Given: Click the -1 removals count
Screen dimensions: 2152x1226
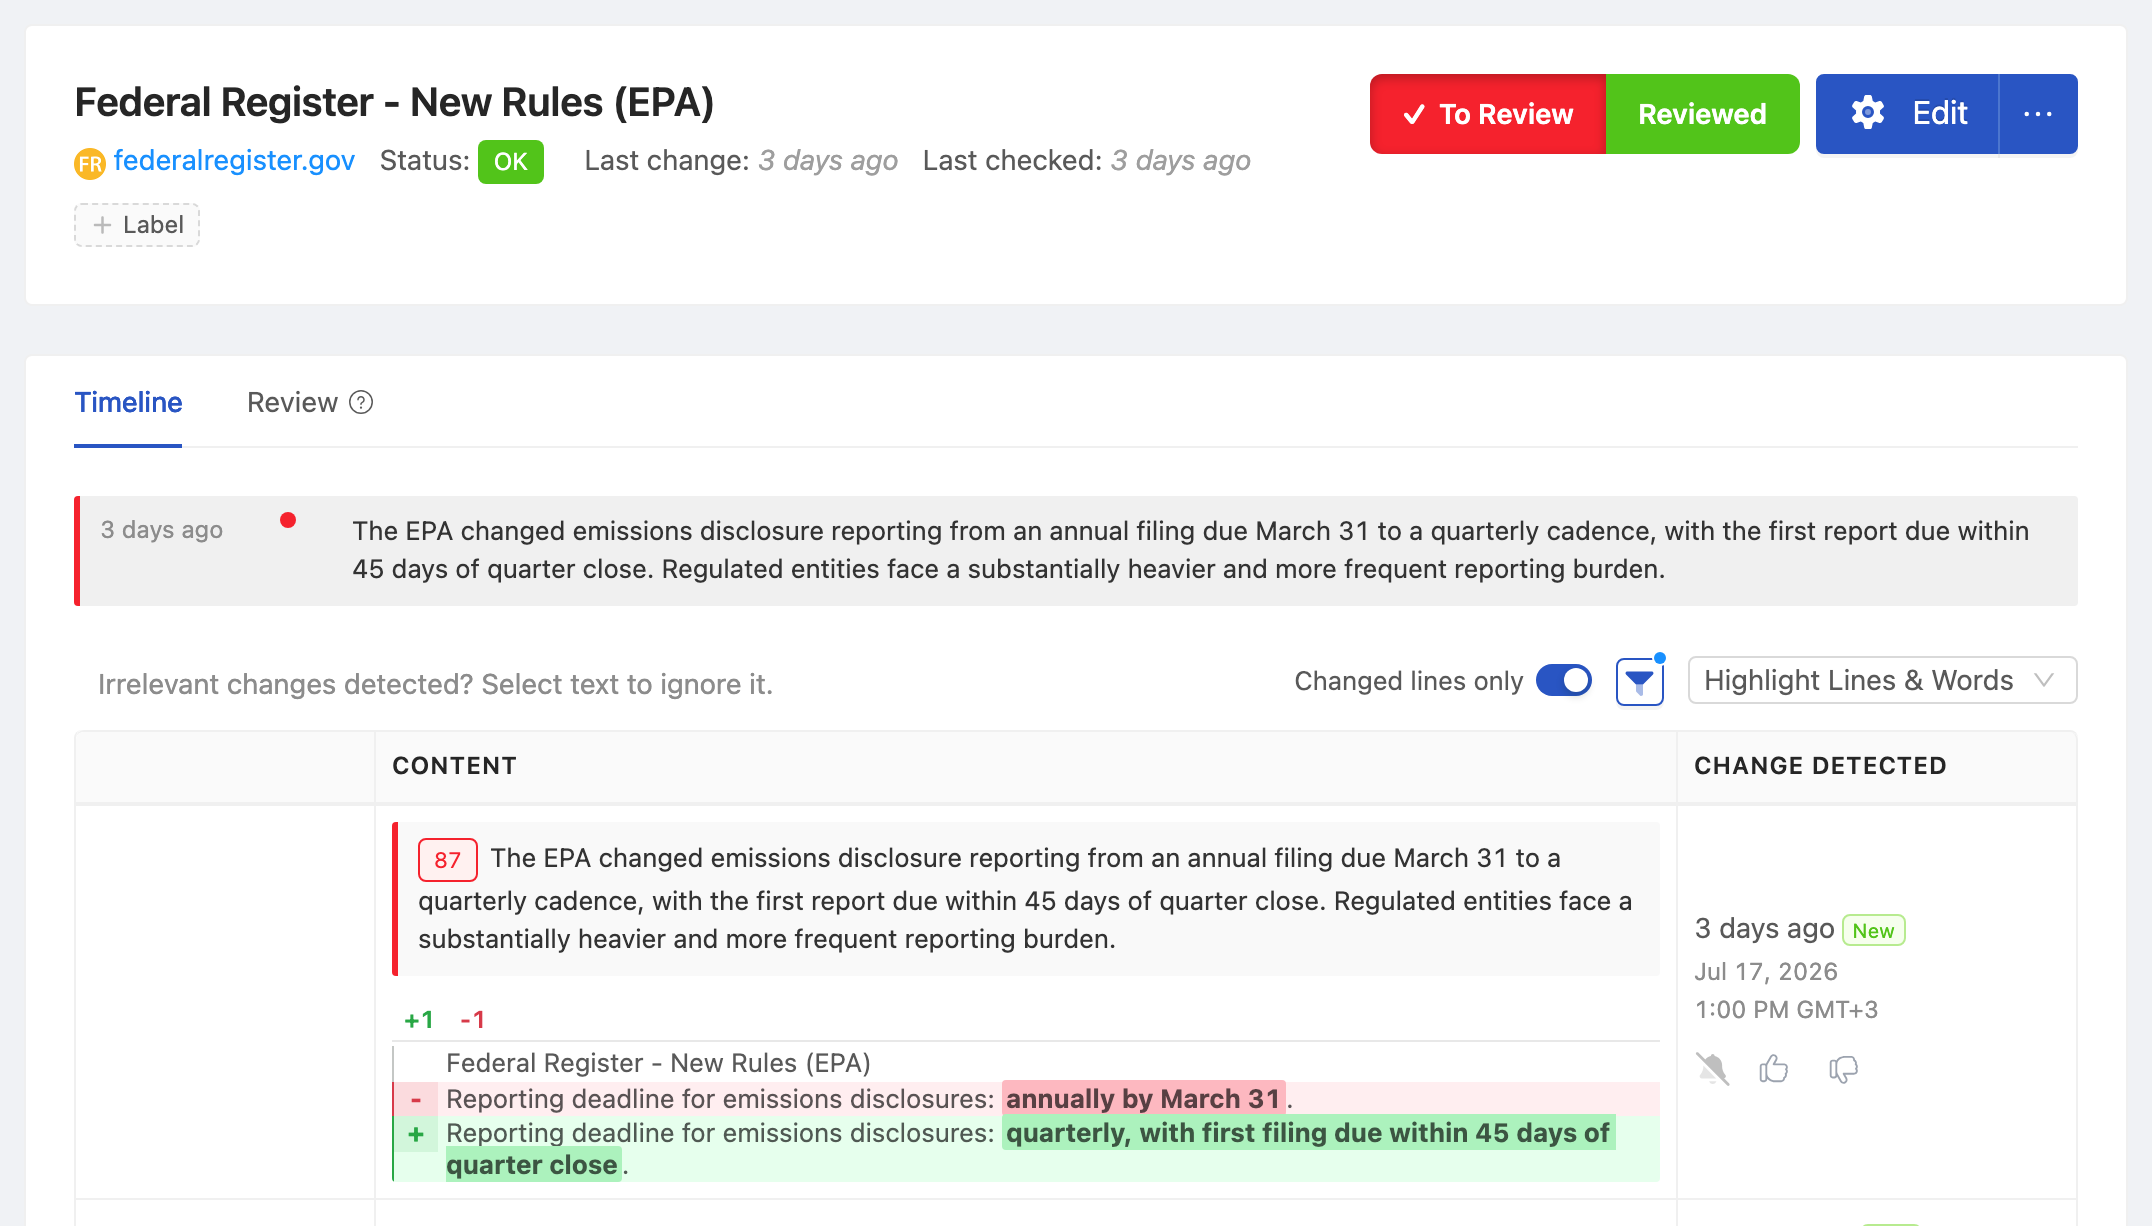Looking at the screenshot, I should (x=473, y=1020).
